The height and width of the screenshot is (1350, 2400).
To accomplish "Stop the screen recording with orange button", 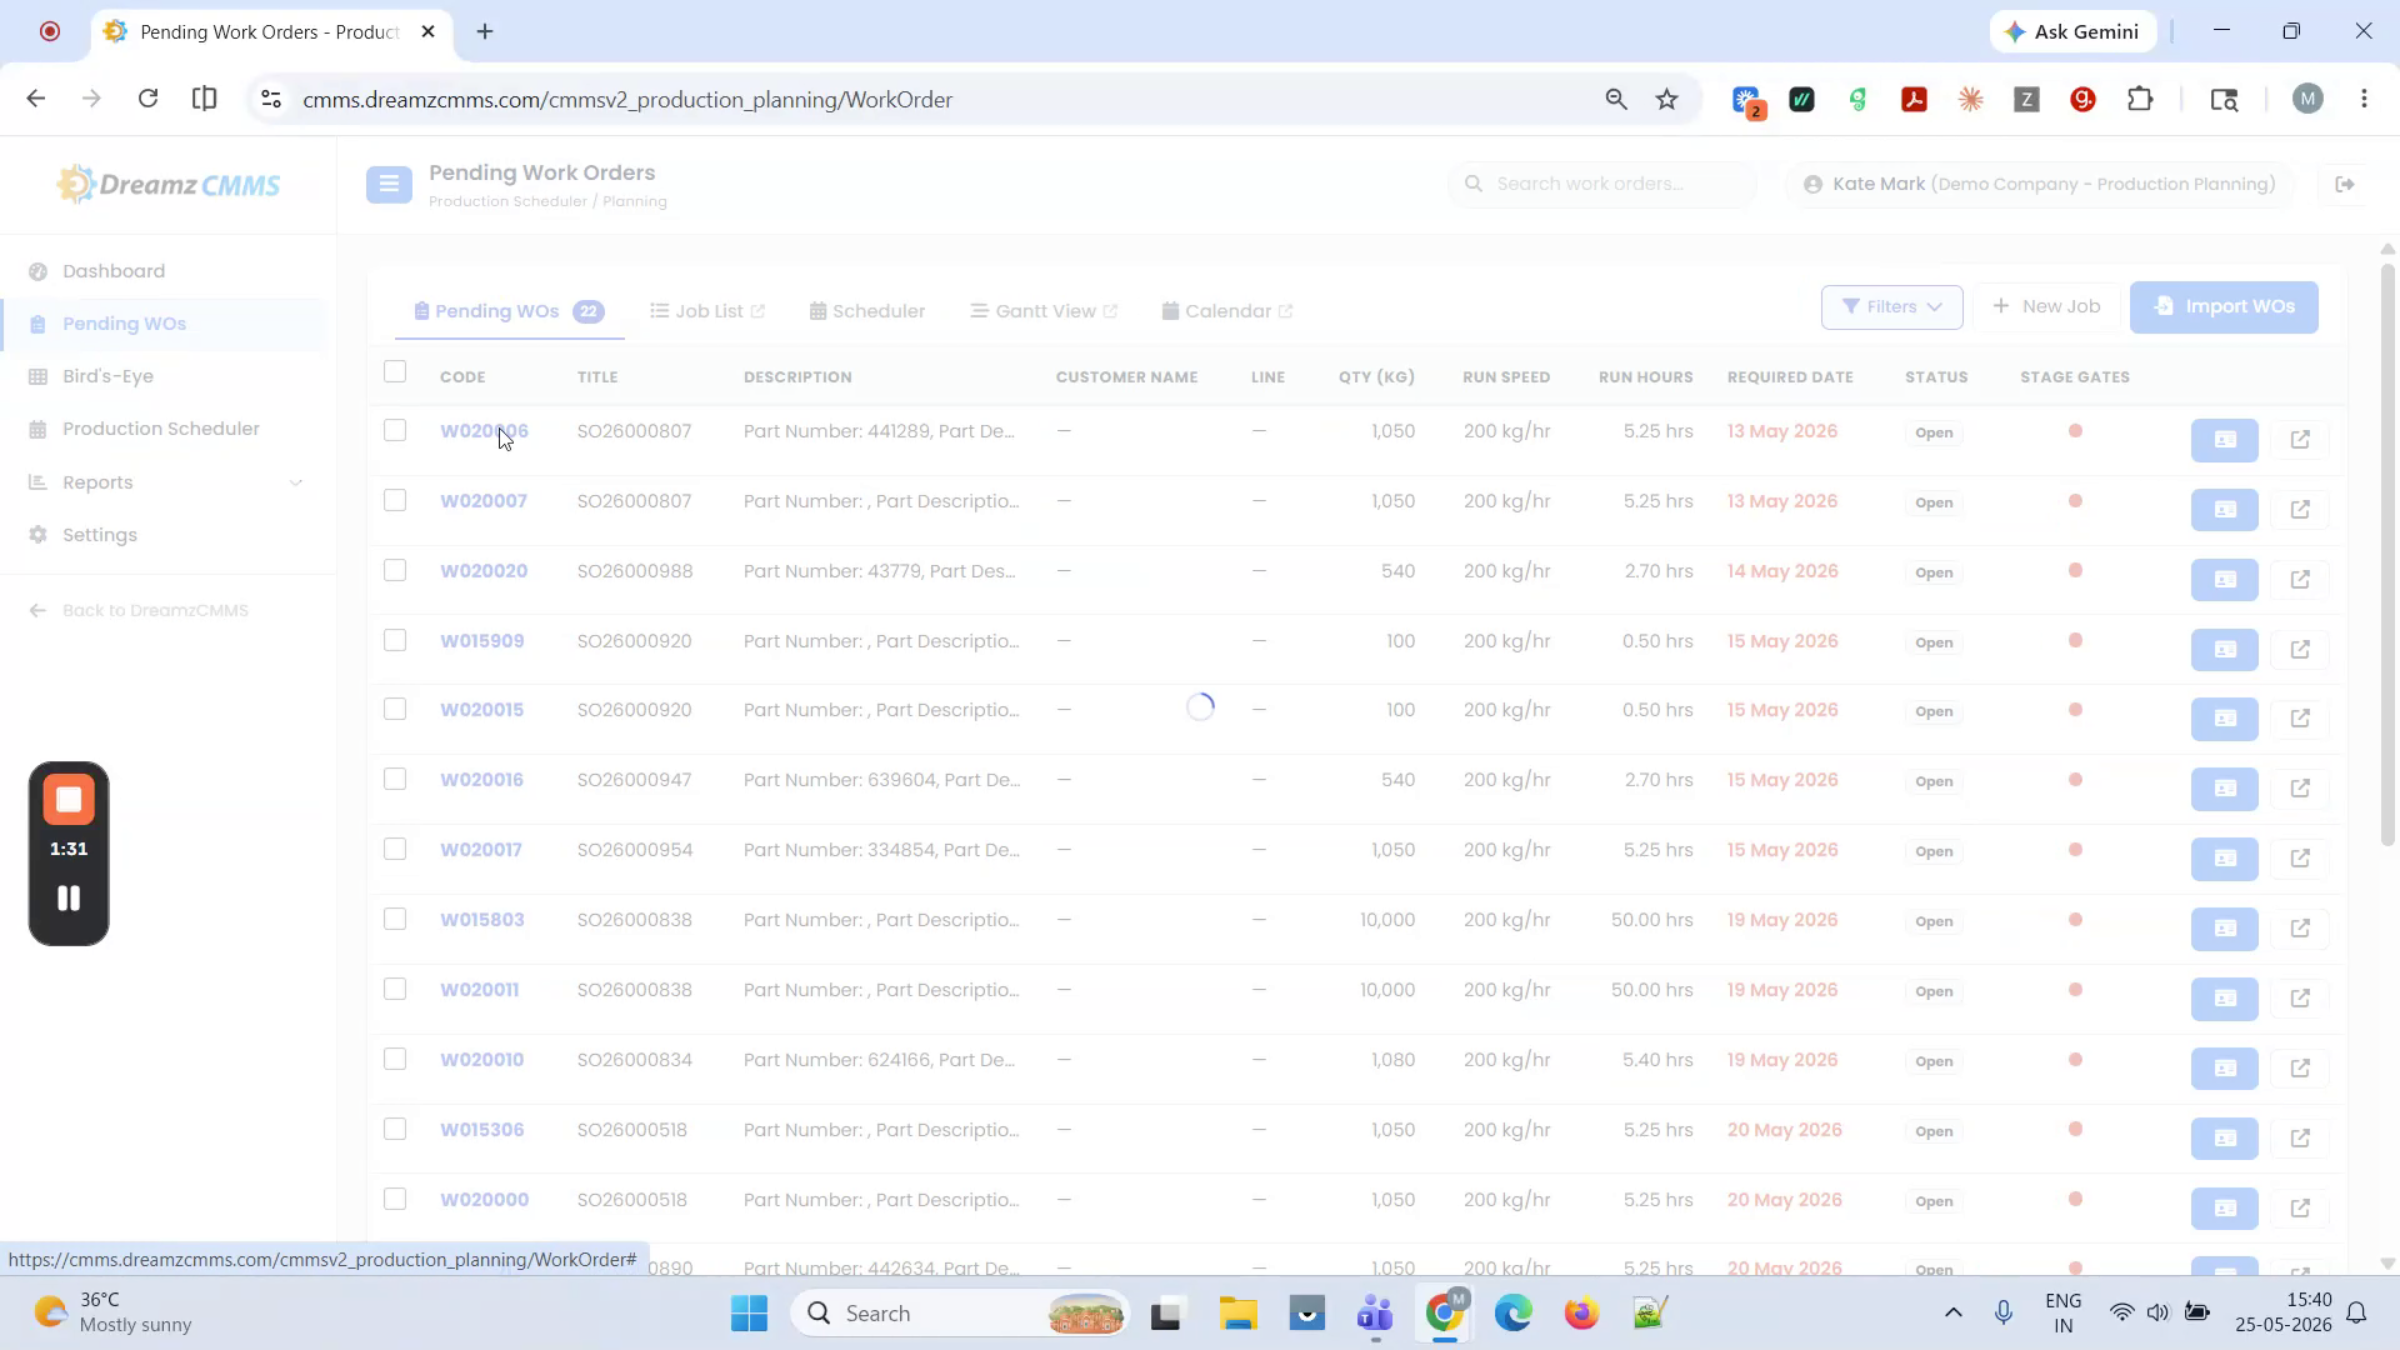I will 69,799.
